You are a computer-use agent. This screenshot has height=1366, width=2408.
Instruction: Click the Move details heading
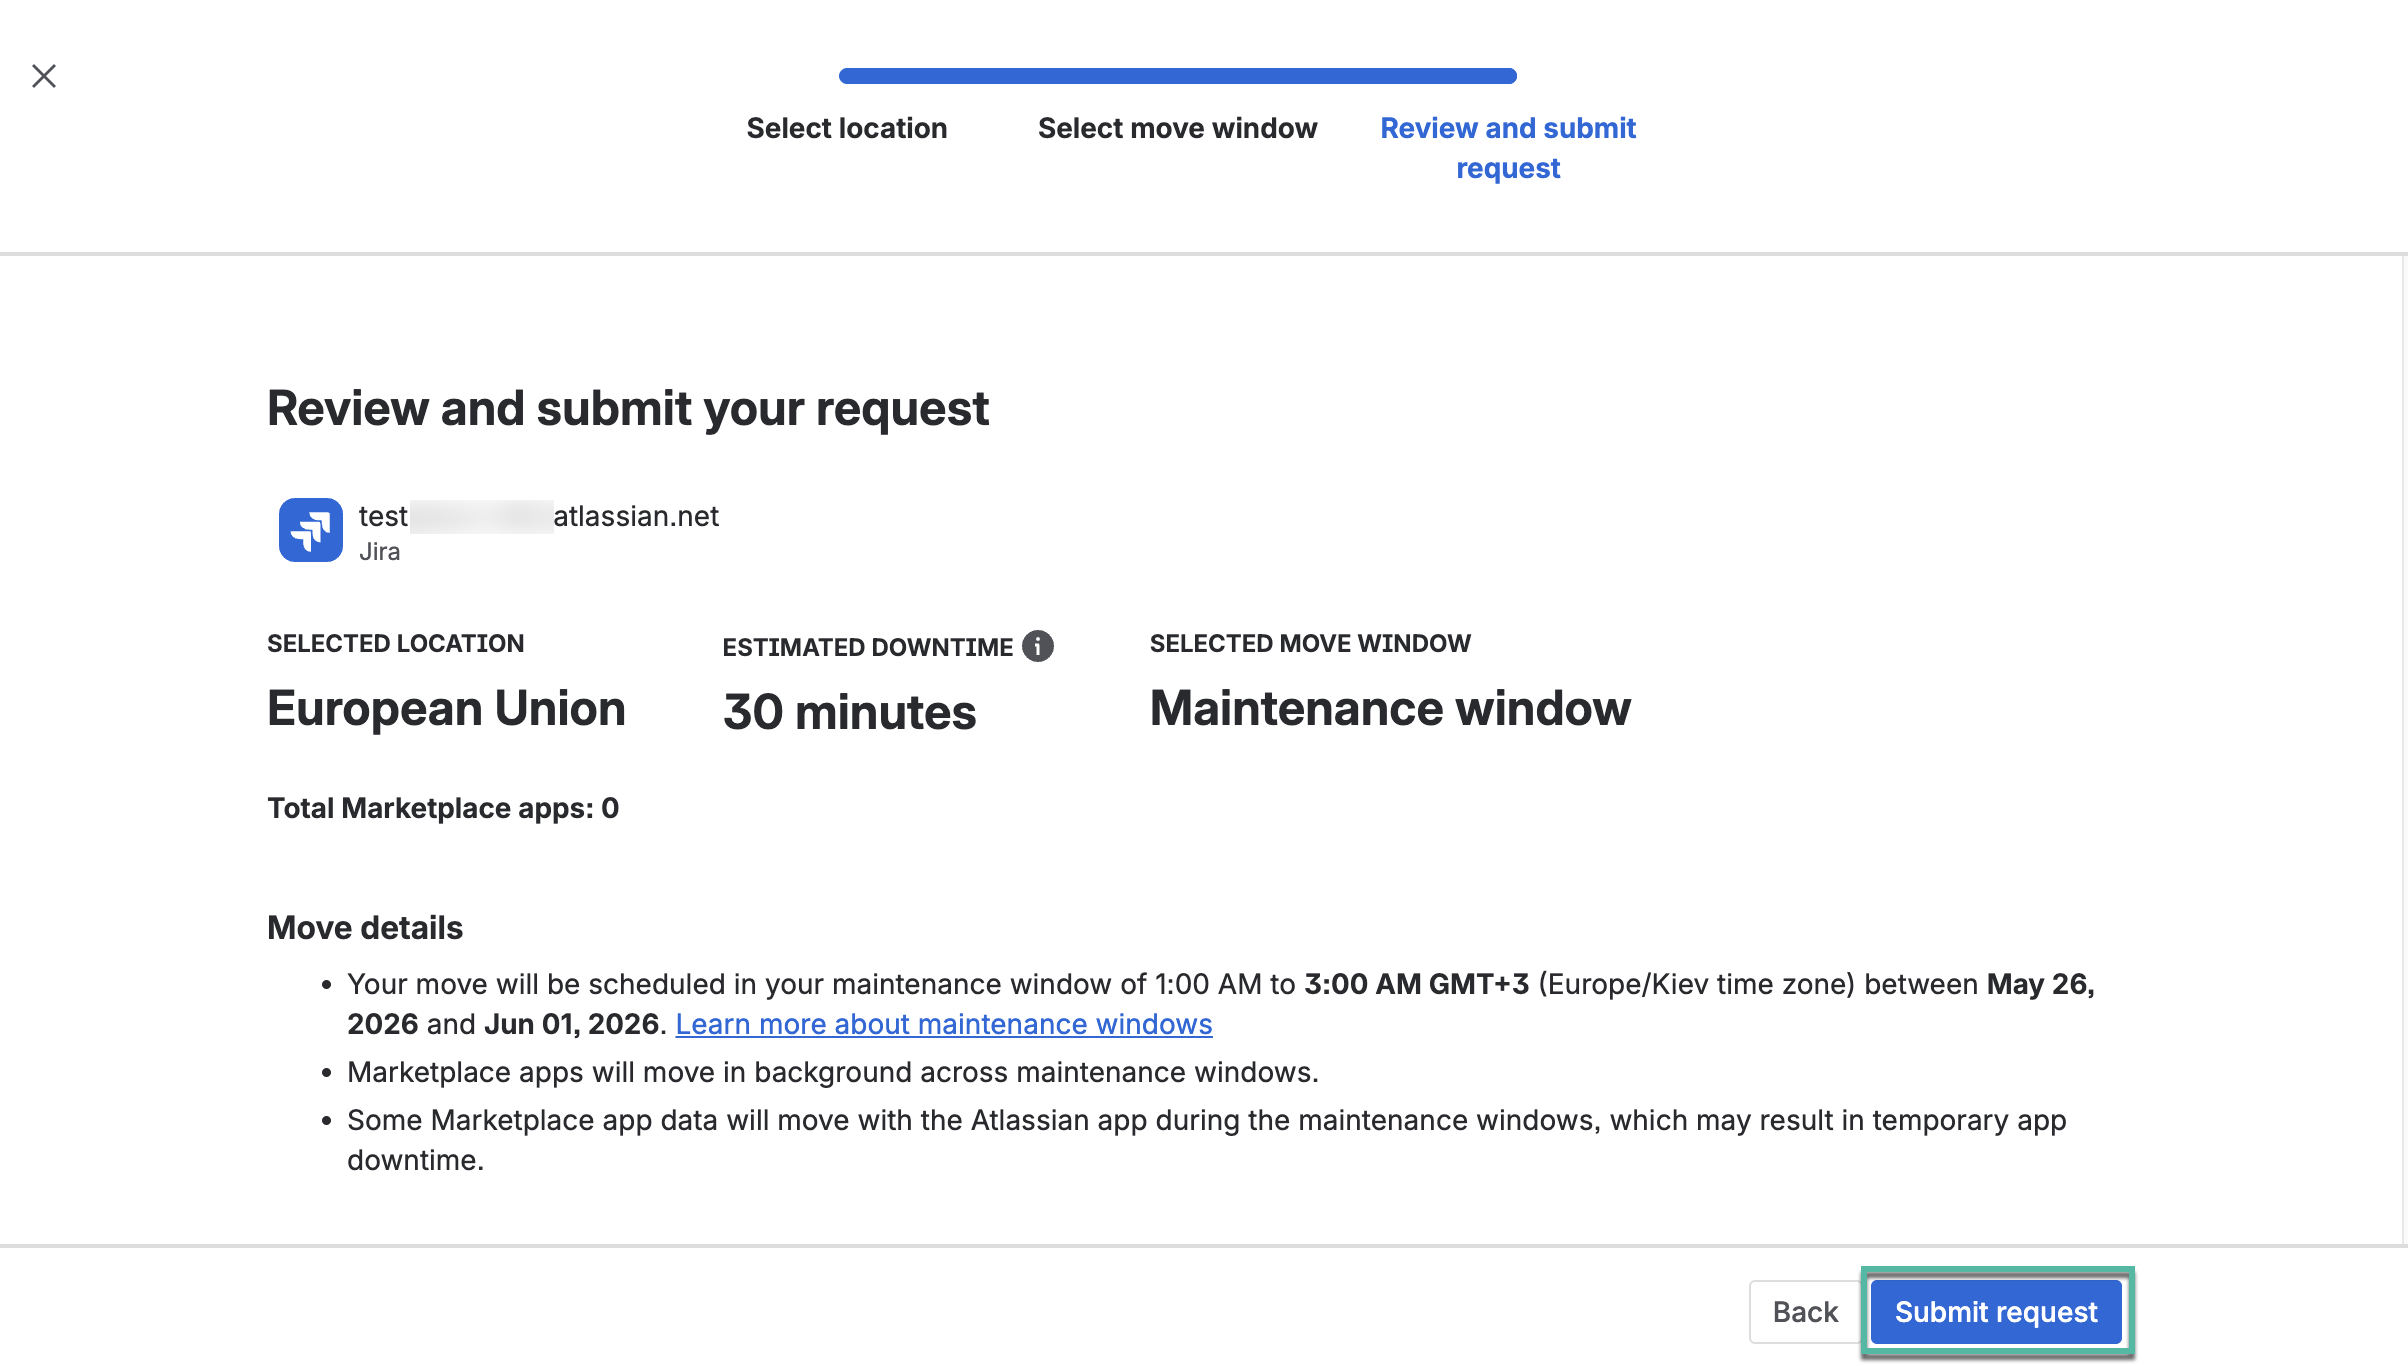[365, 928]
